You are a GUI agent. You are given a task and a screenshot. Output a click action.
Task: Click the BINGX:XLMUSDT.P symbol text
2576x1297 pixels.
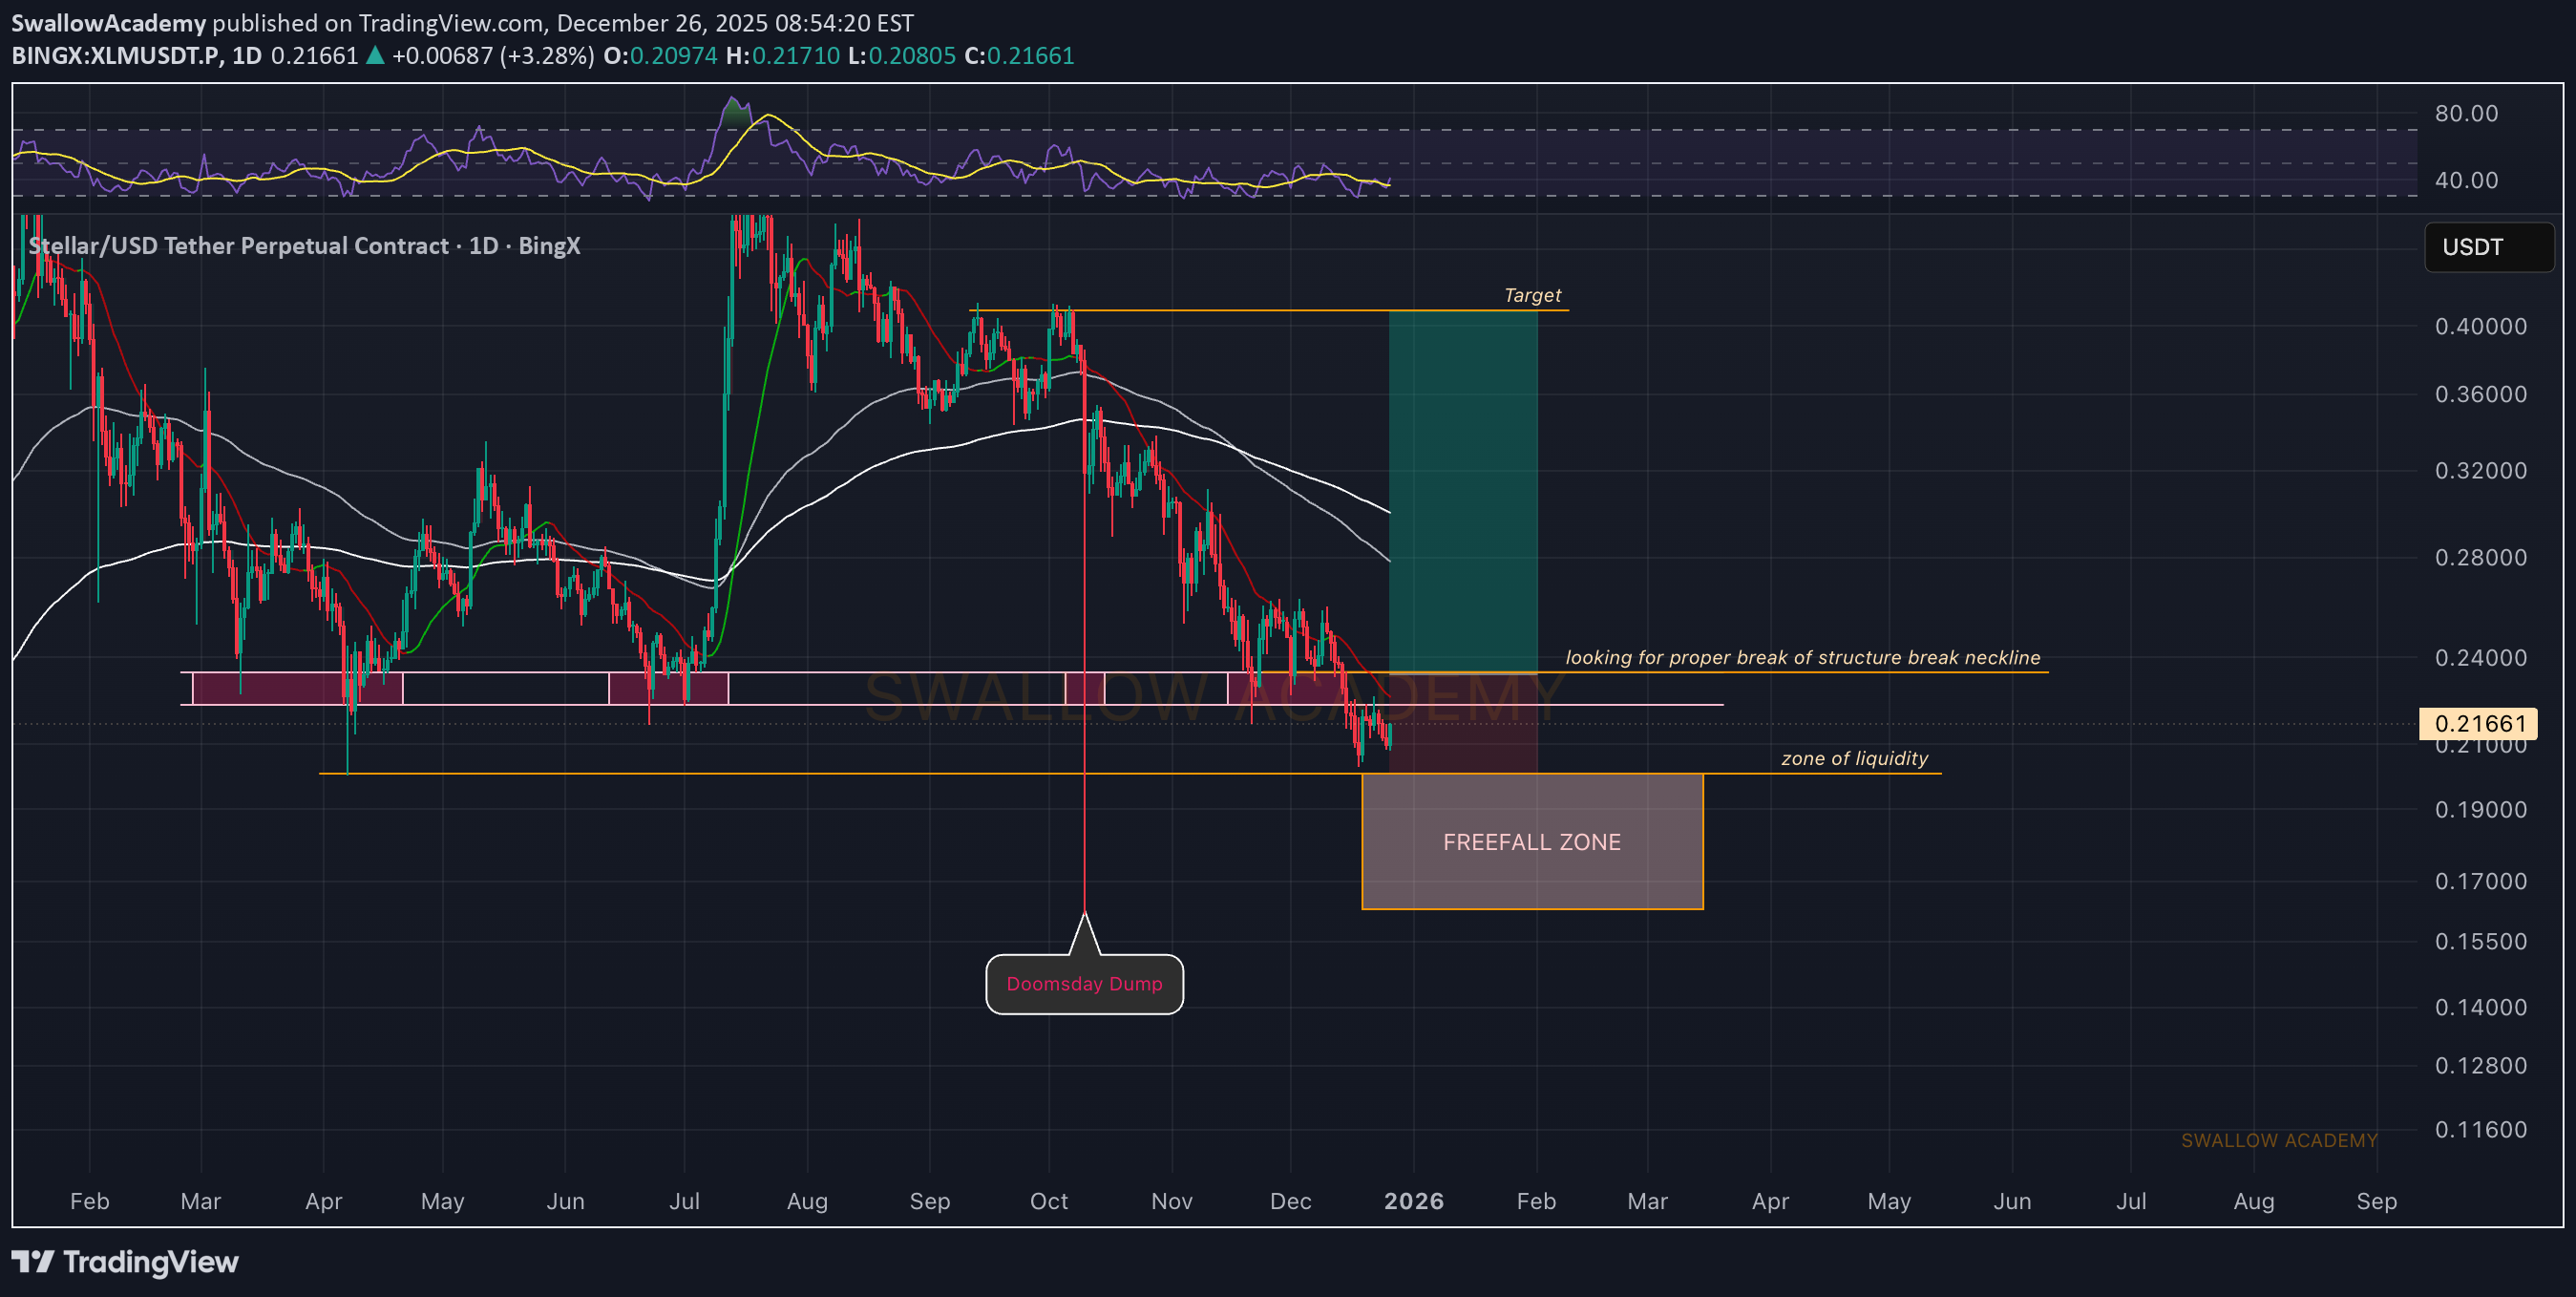pos(115,56)
